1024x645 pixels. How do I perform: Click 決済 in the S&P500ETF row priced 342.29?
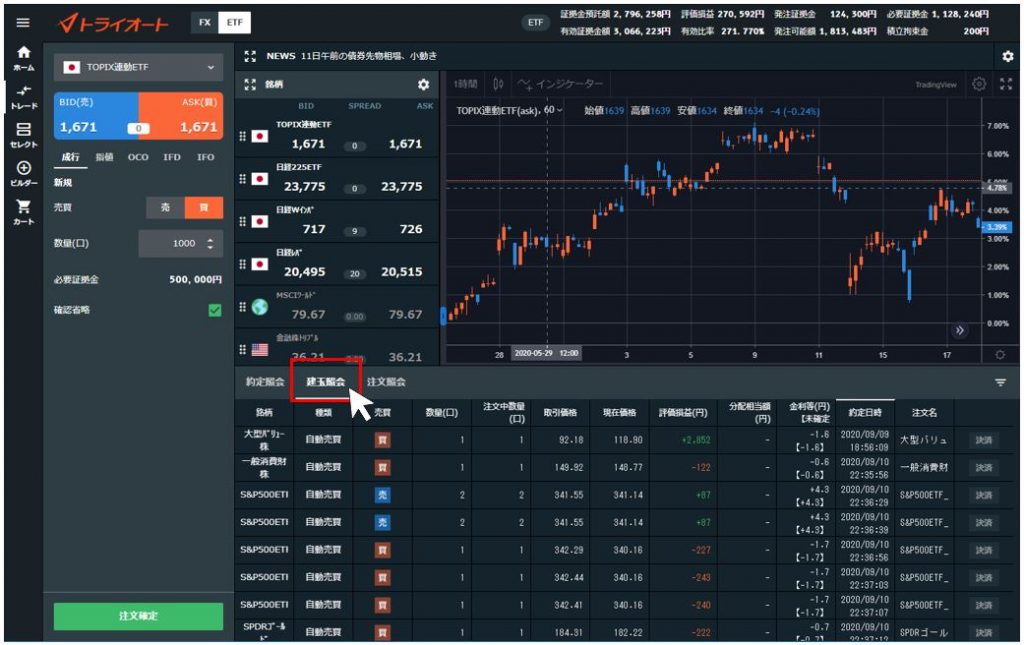coord(984,550)
